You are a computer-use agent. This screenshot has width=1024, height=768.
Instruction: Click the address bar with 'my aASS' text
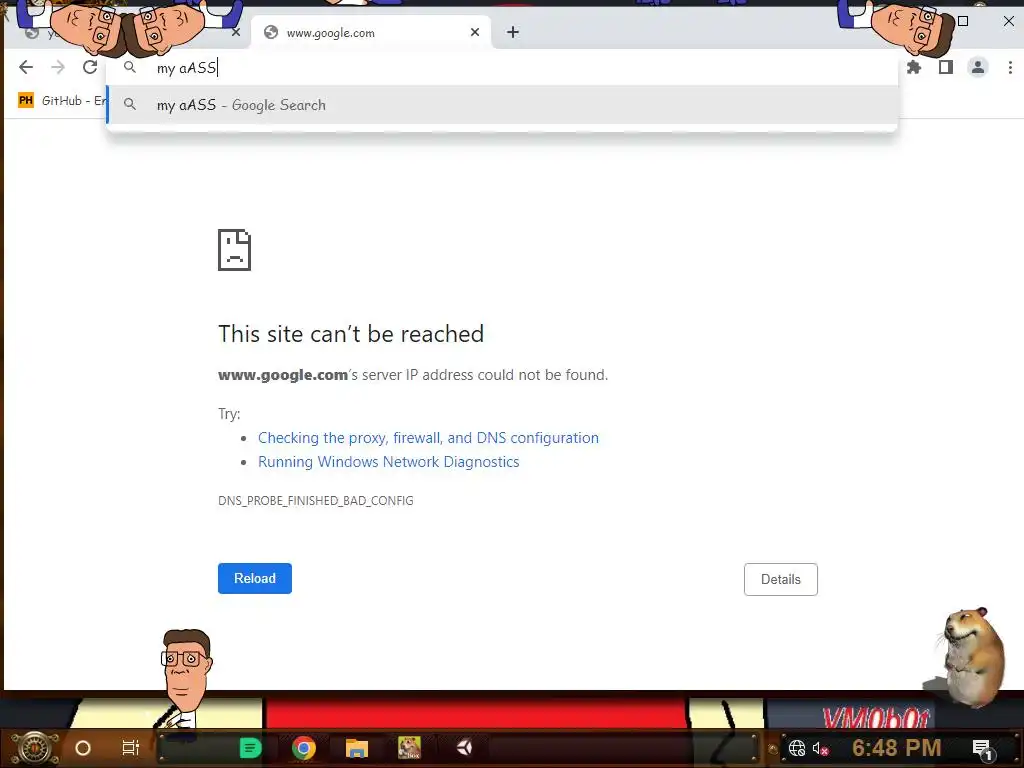(x=502, y=67)
